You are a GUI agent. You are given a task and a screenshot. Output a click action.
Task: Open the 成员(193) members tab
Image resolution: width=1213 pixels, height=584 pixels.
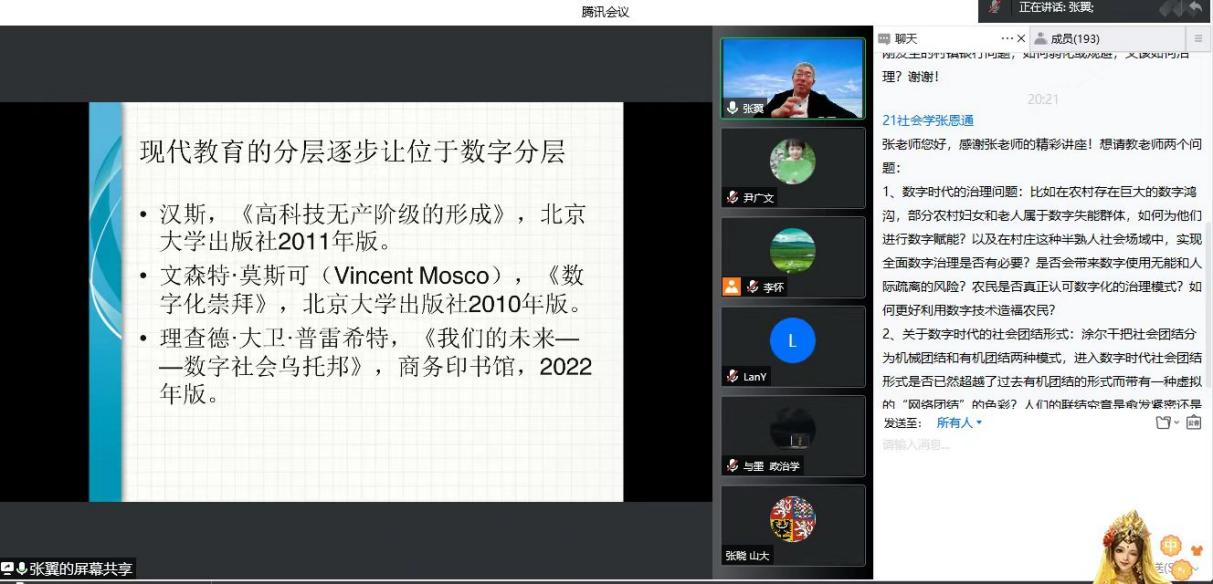pos(1074,39)
